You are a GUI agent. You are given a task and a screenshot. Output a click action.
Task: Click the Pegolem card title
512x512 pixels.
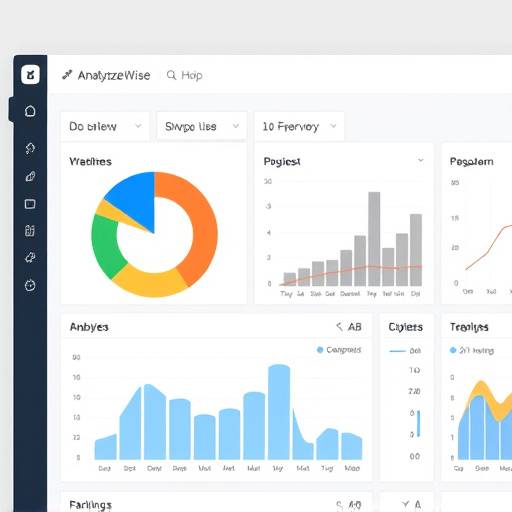tap(471, 162)
